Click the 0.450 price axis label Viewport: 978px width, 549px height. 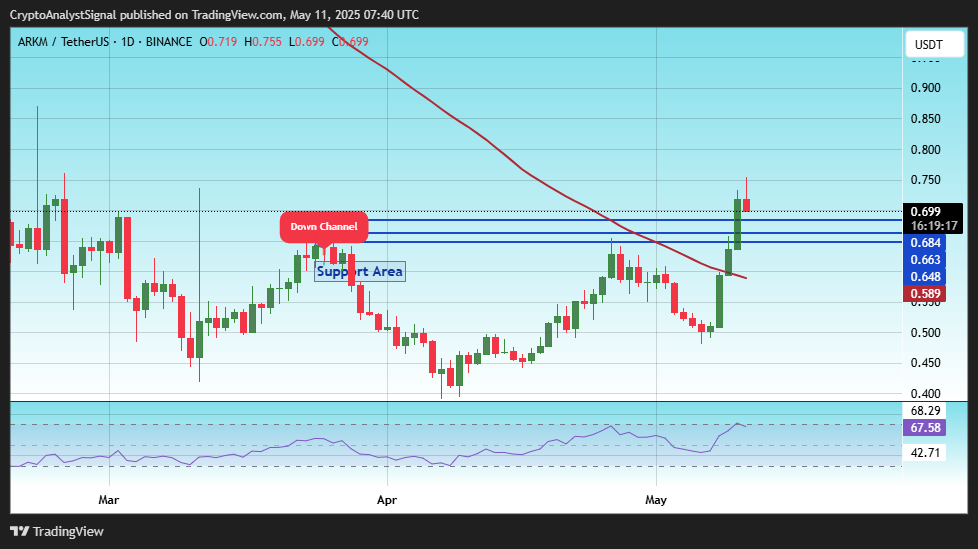click(926, 363)
